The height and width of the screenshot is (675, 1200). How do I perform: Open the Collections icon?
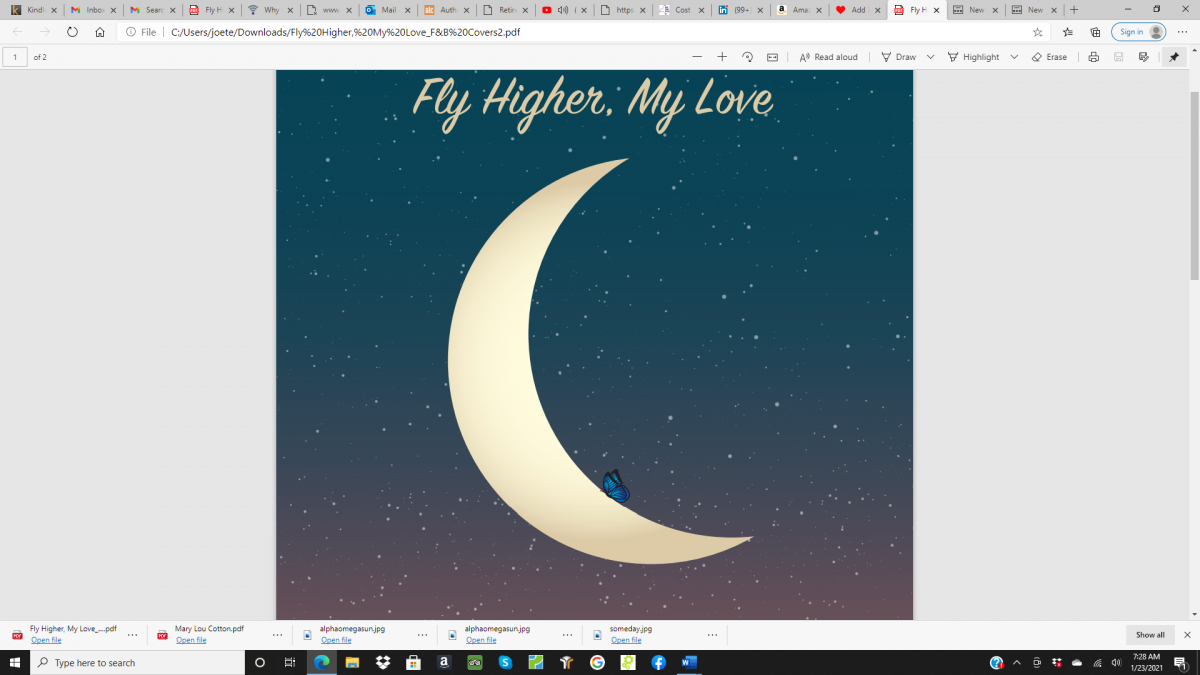[1095, 32]
